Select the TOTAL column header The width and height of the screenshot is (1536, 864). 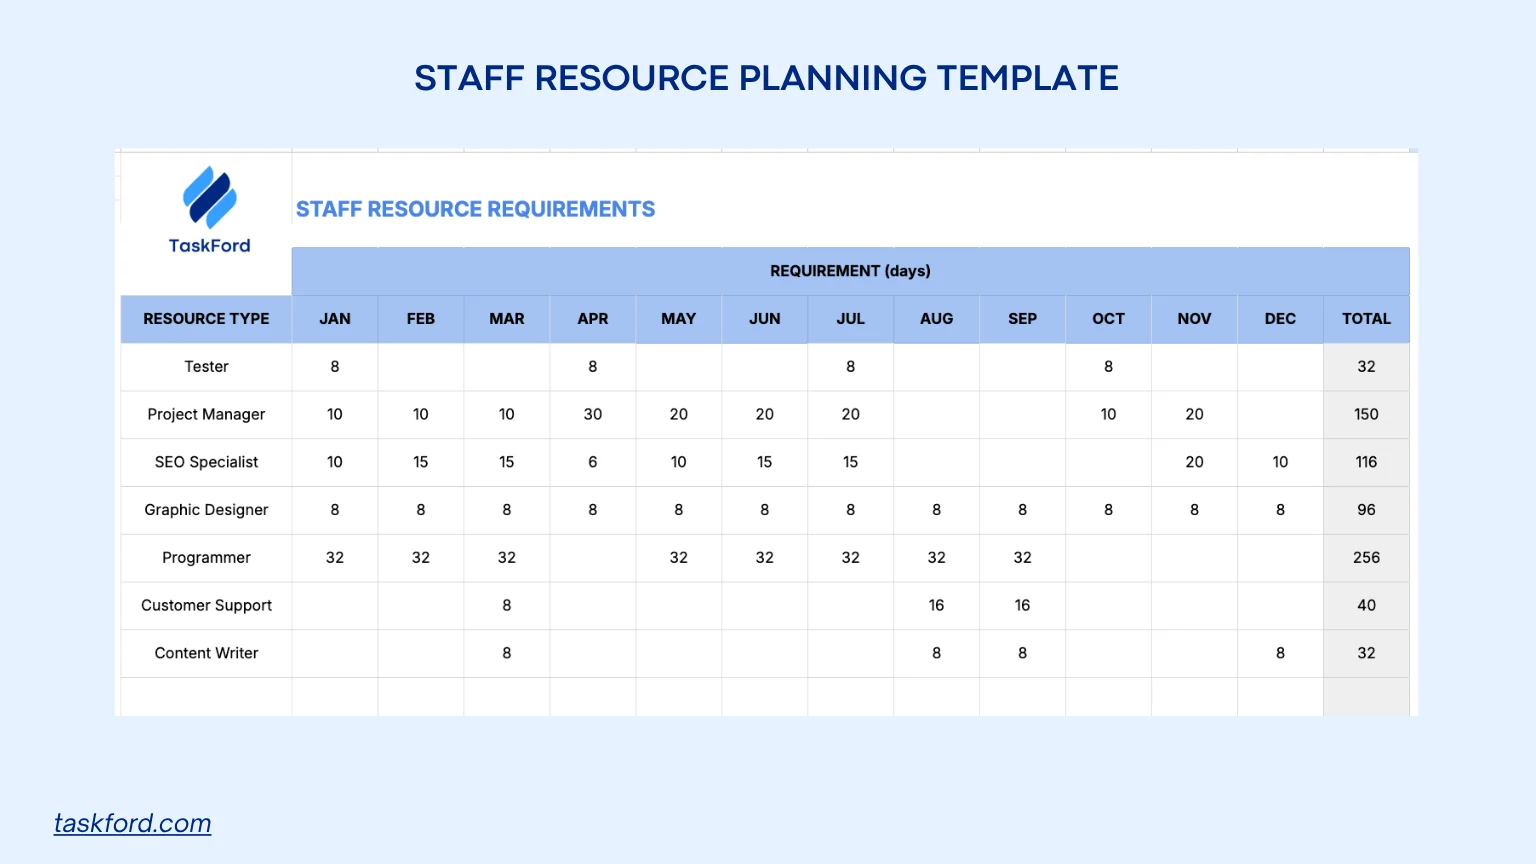(1367, 319)
